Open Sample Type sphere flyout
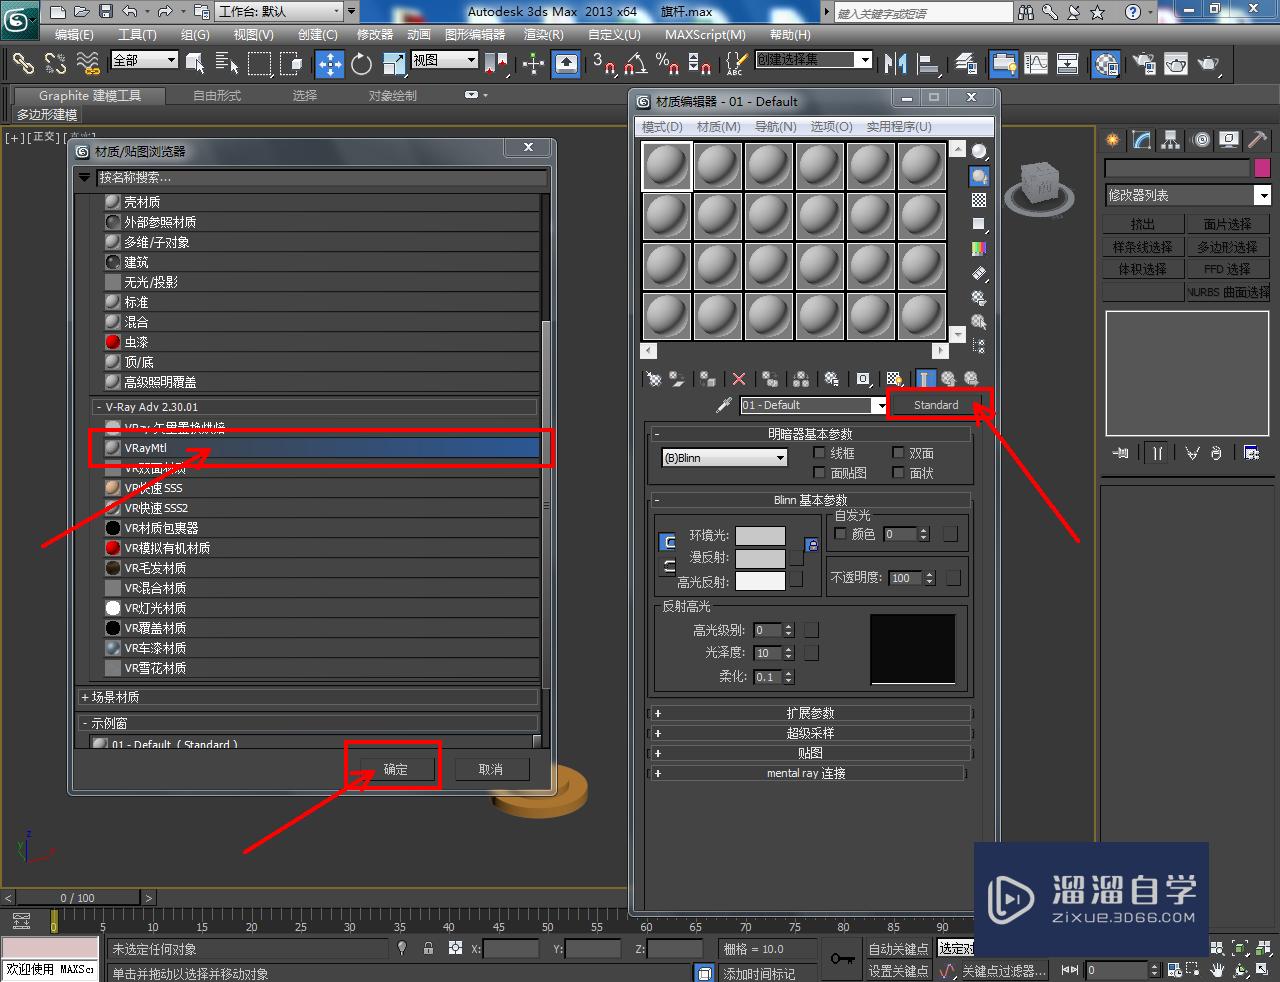1280x982 pixels. (979, 152)
